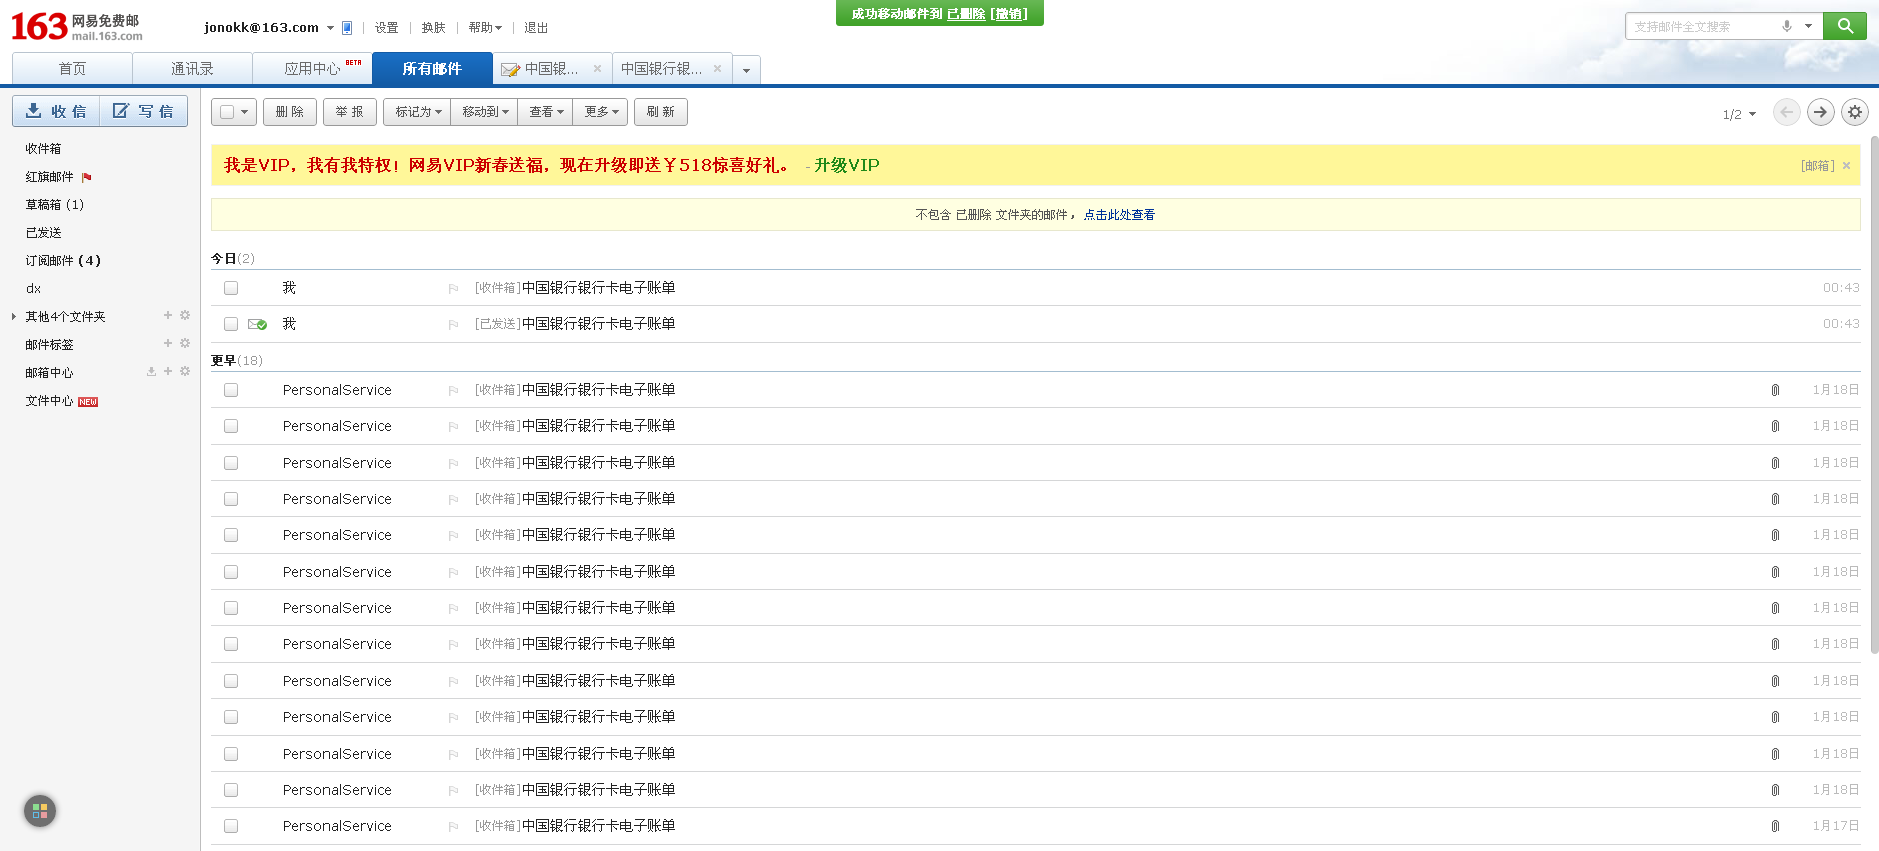Expand 其他4个文件夹 folder tree

point(13,317)
